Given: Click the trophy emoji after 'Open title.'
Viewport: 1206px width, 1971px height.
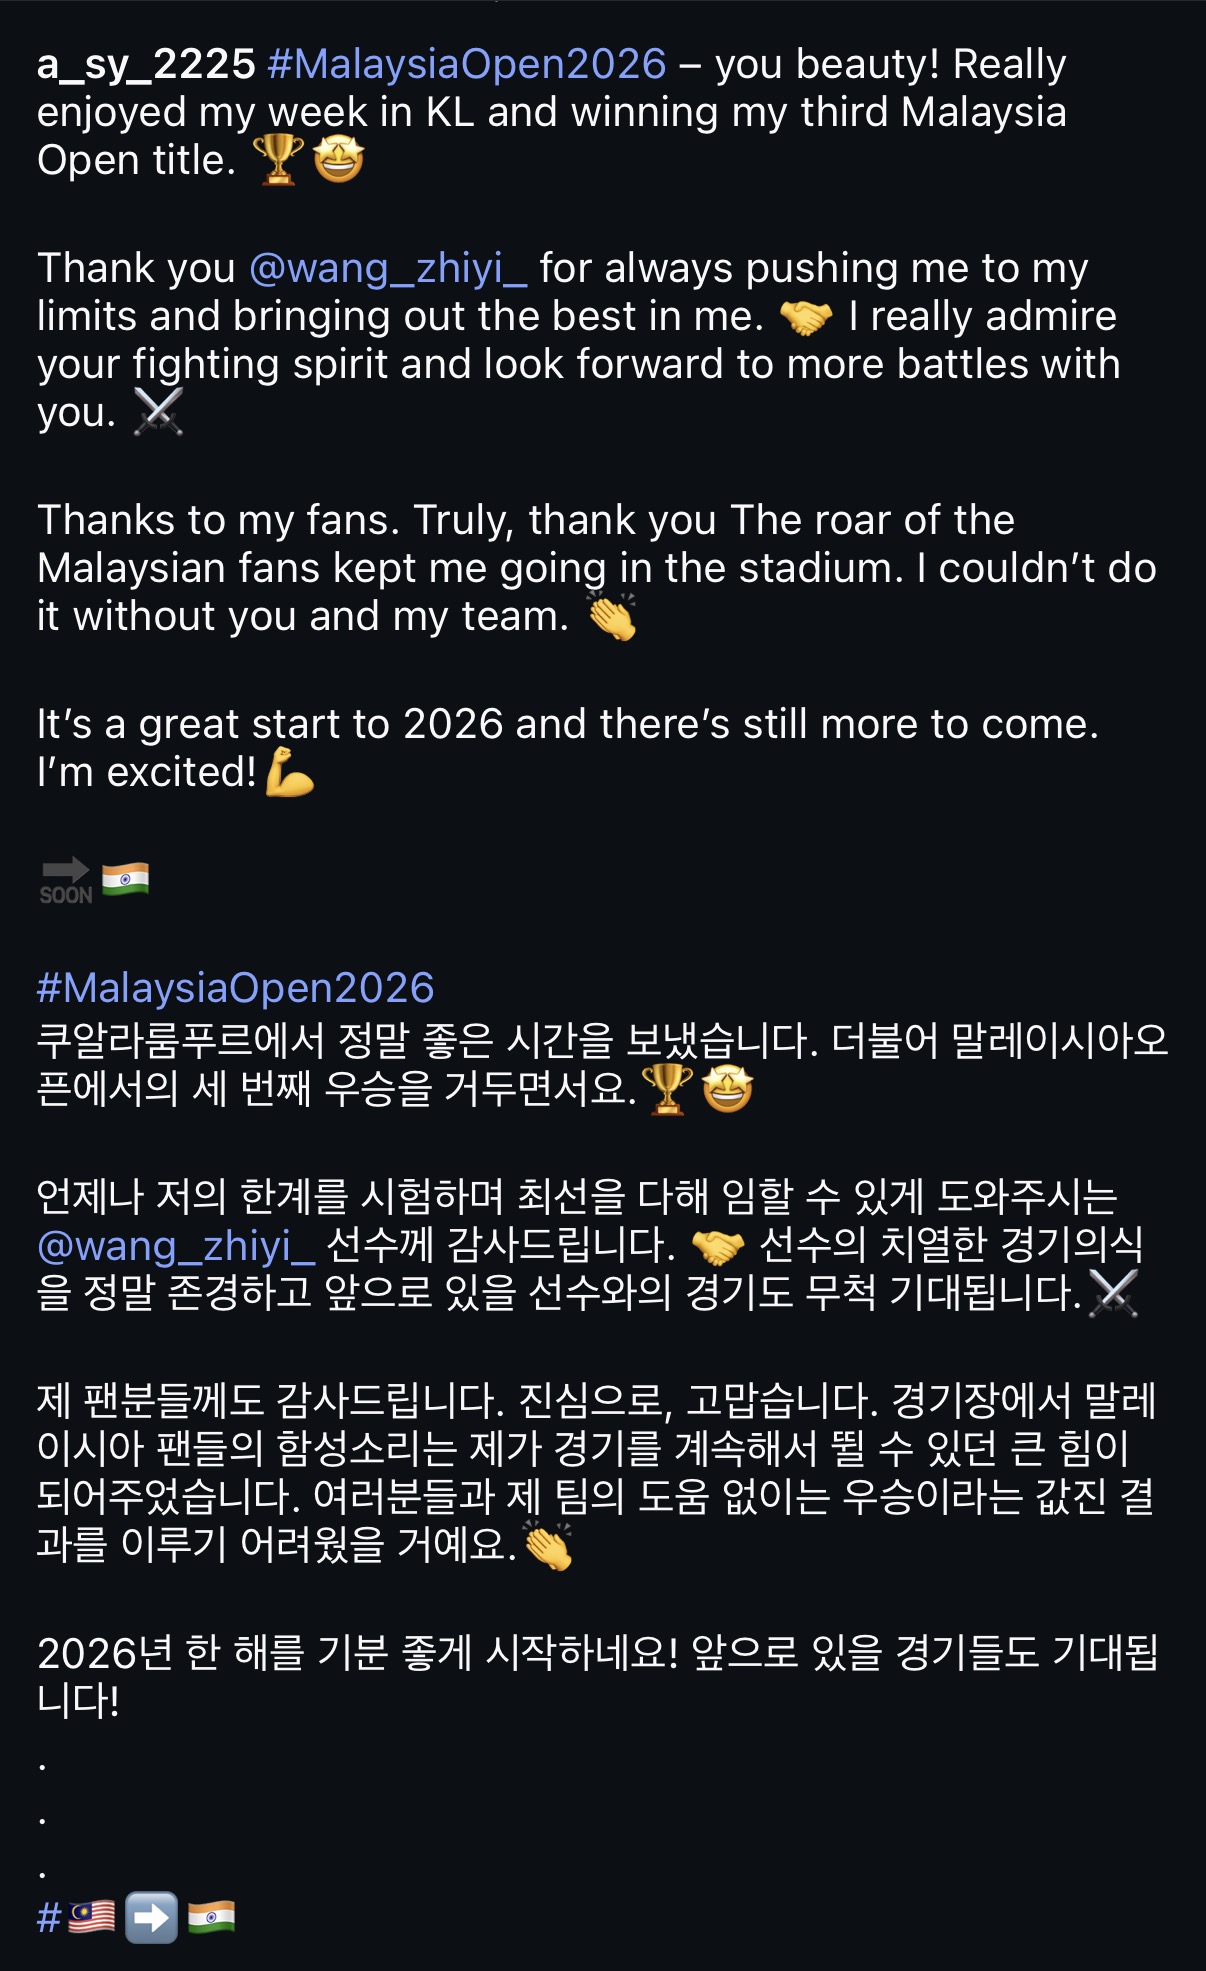Looking at the screenshot, I should tap(277, 160).
